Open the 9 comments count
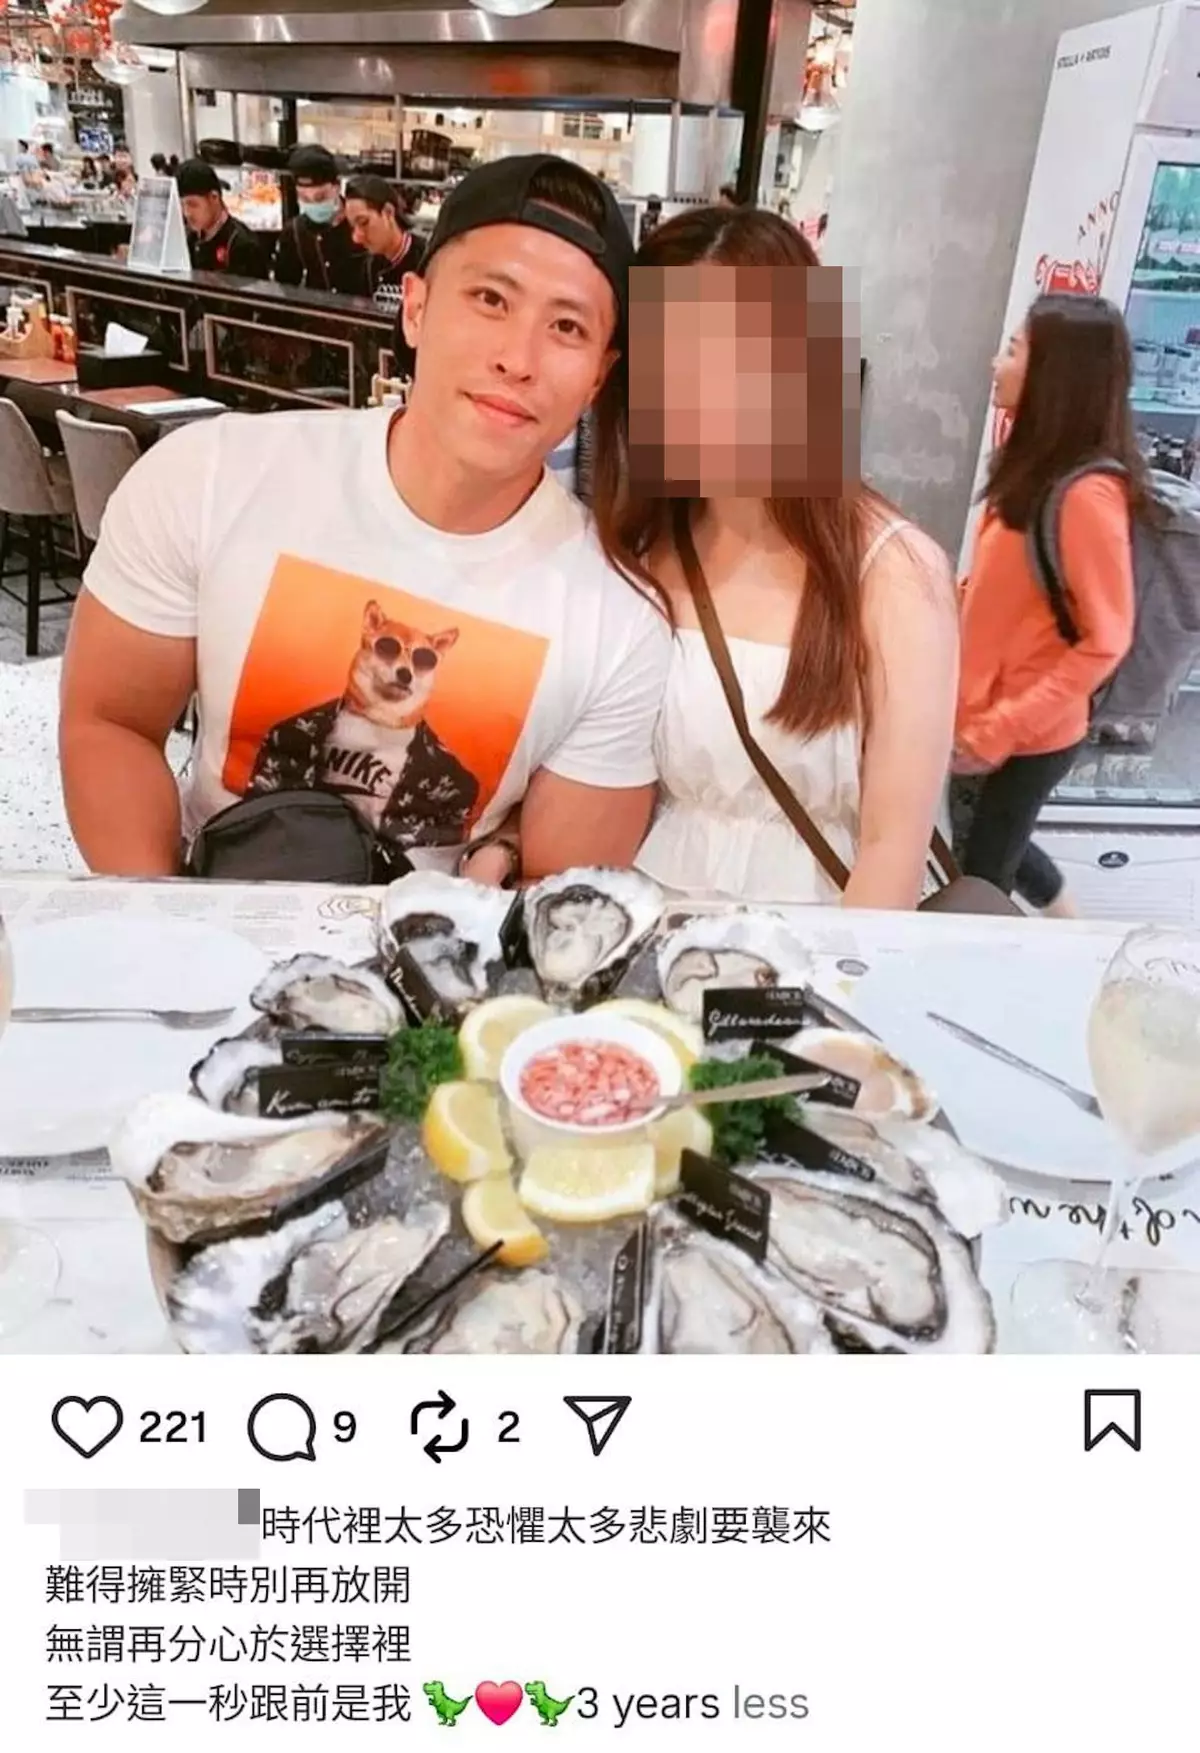Viewport: 1200px width, 1753px height. pos(344,1427)
